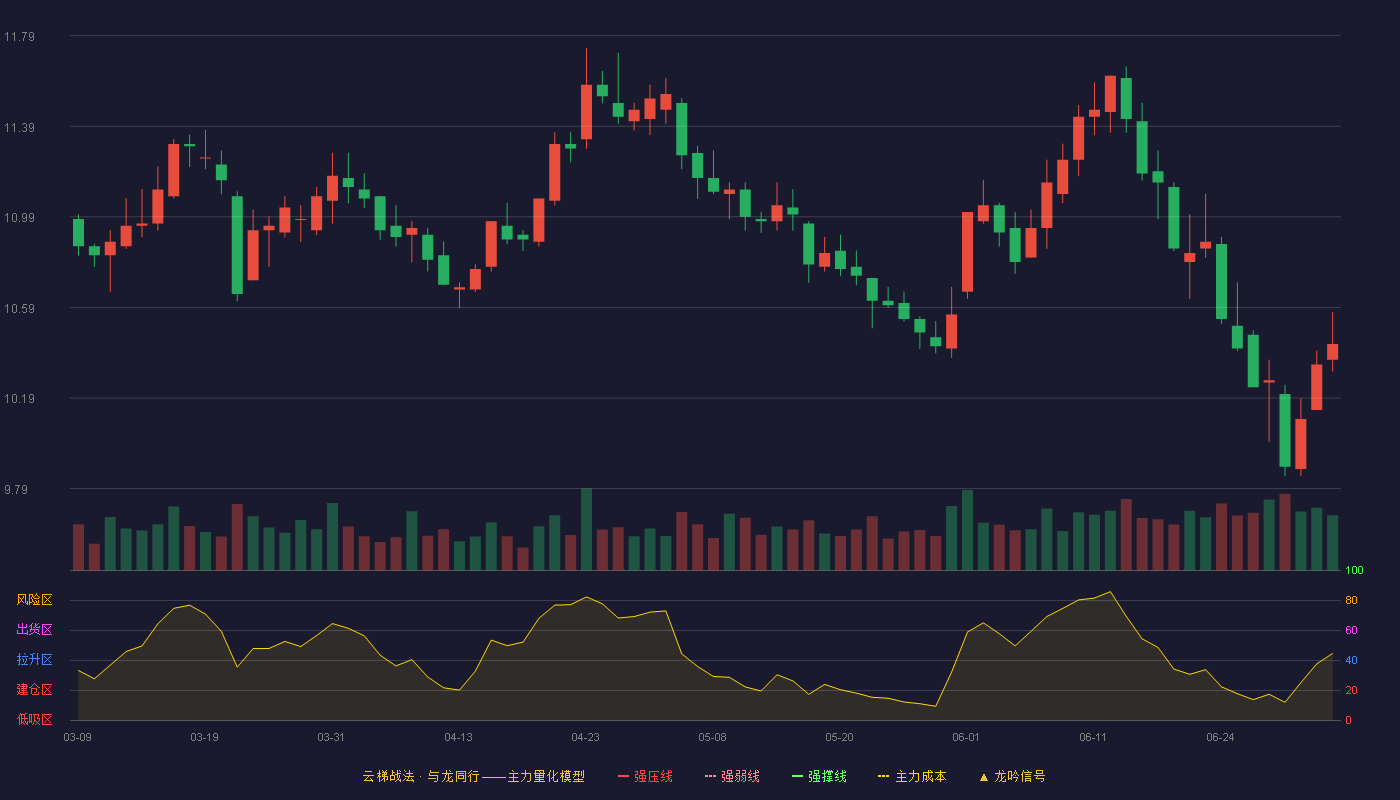Click the 低吸区 zone label
The height and width of the screenshot is (800, 1400).
pyautogui.click(x=35, y=719)
